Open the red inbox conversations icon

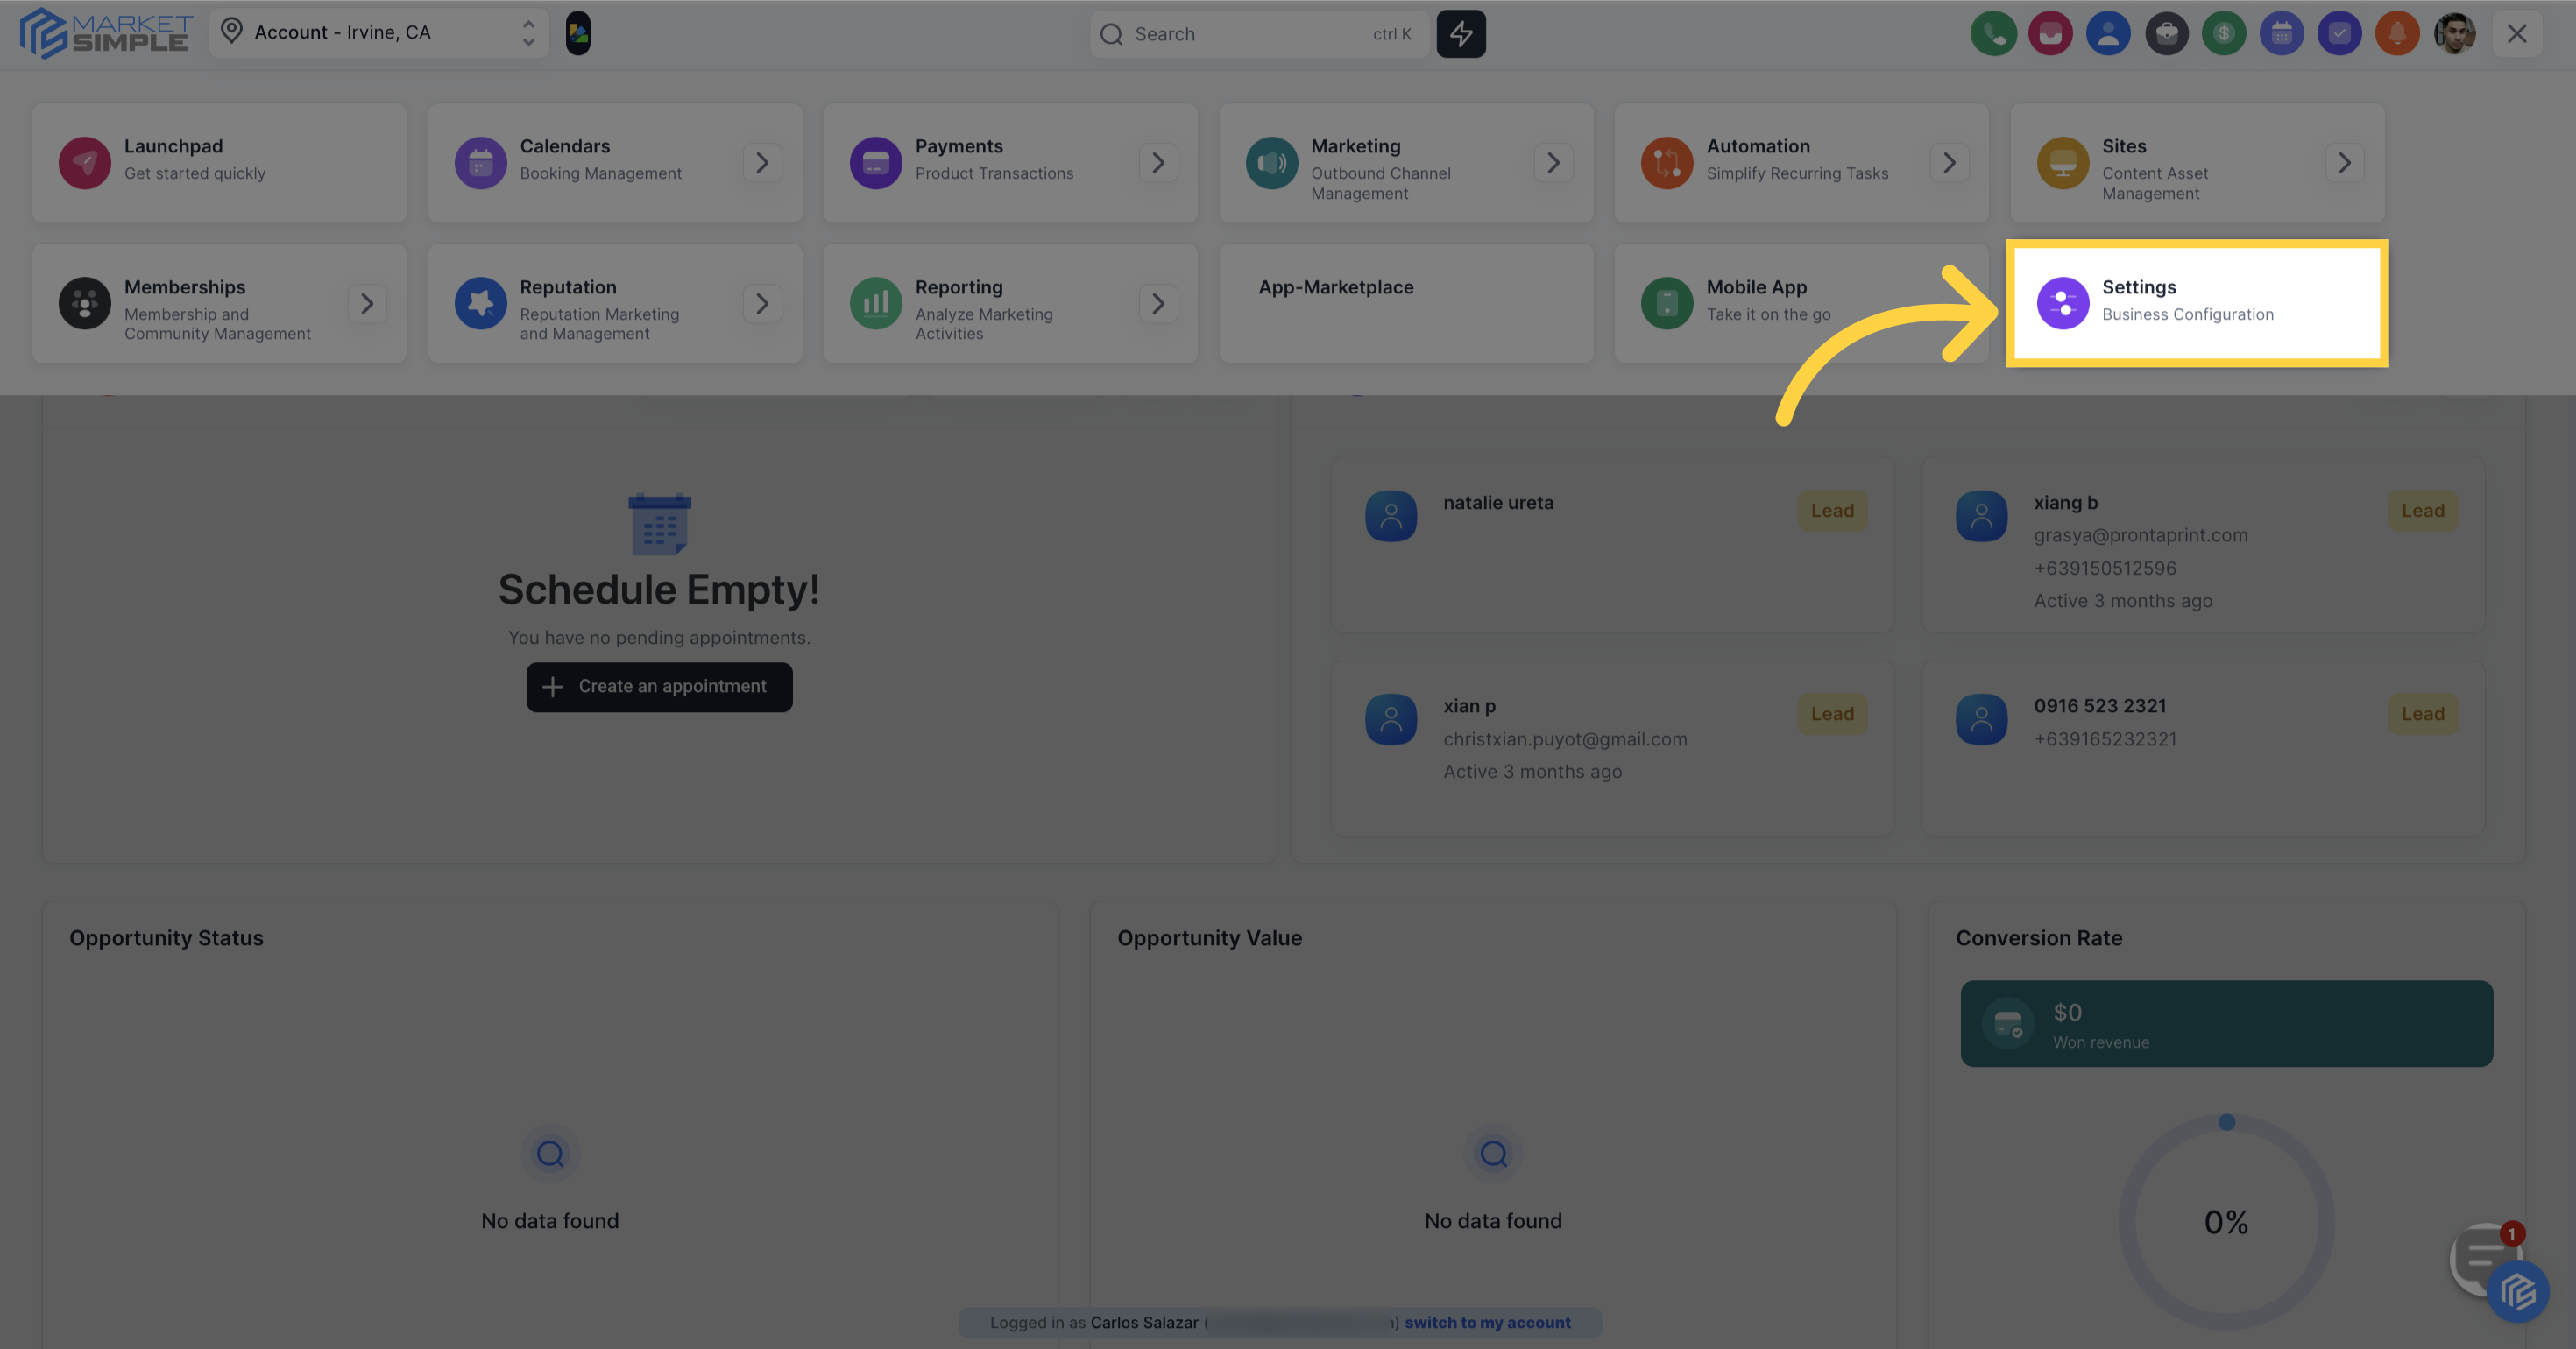pyautogui.click(x=2050, y=34)
